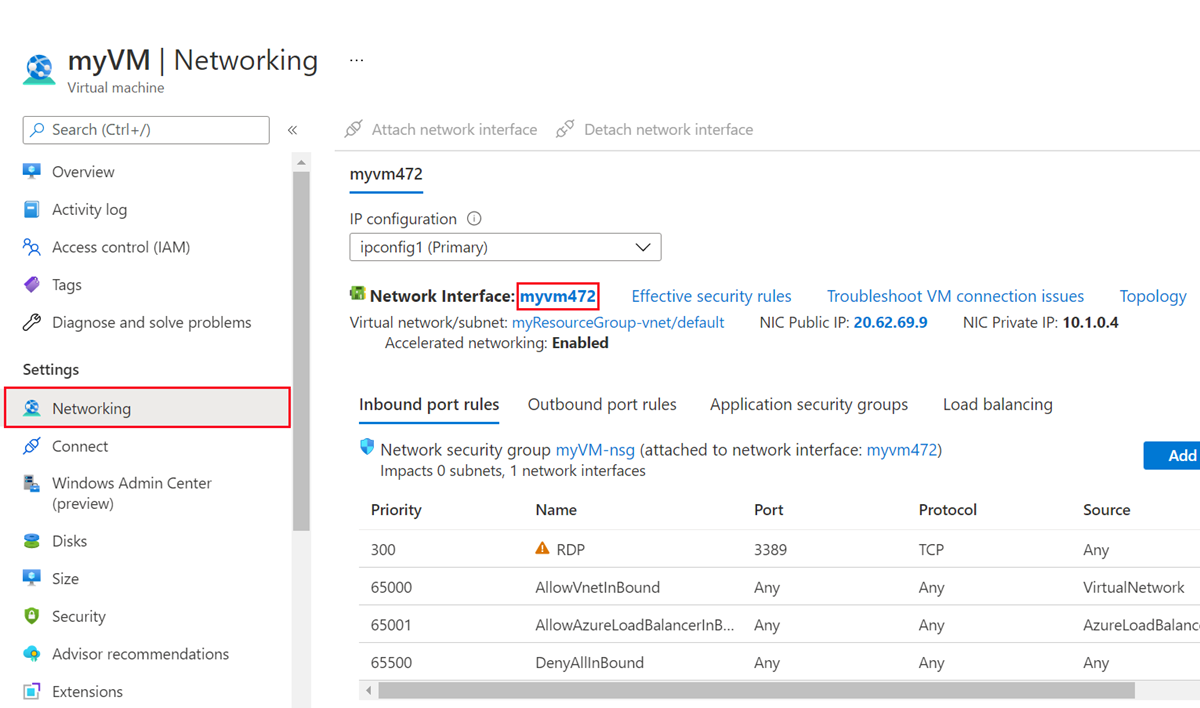The width and height of the screenshot is (1200, 708).
Task: Open the ipconfig1 (Primary) dropdown
Action: click(505, 247)
